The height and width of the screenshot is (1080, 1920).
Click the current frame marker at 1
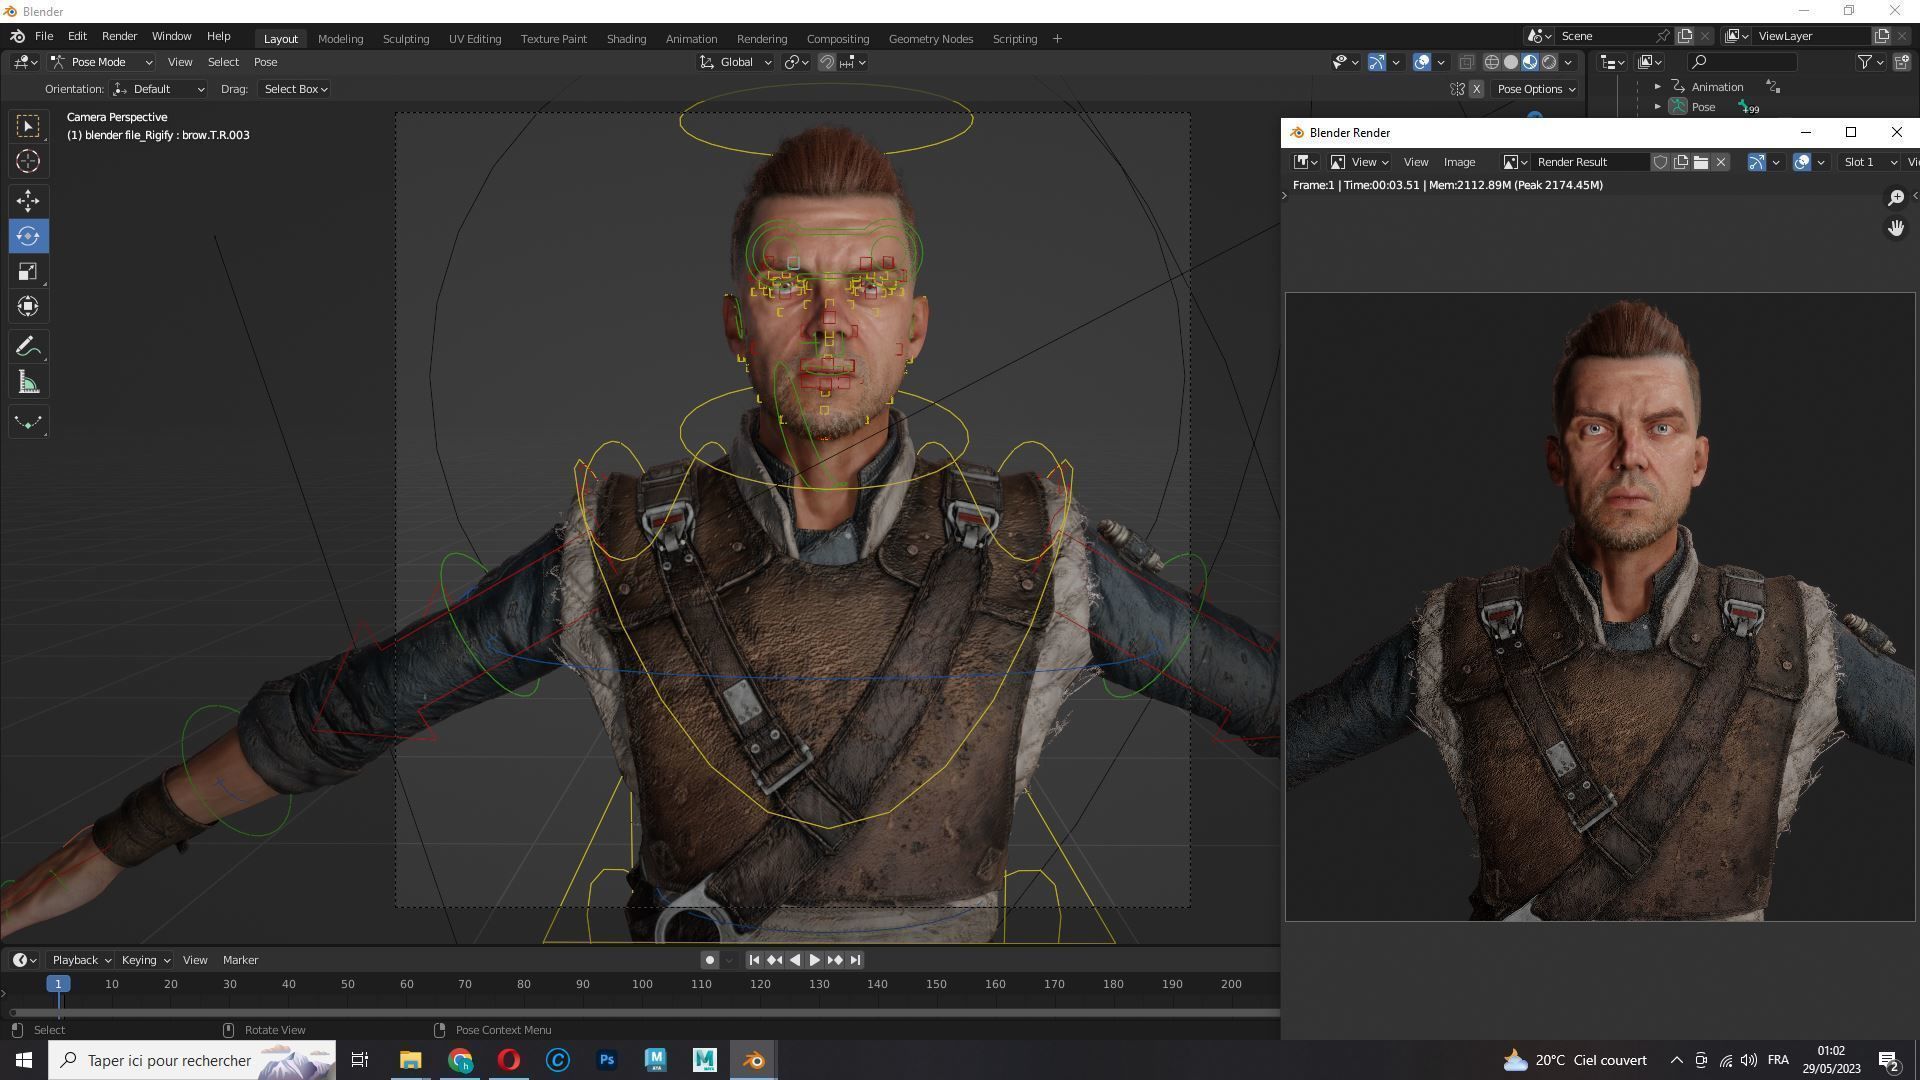(x=58, y=984)
